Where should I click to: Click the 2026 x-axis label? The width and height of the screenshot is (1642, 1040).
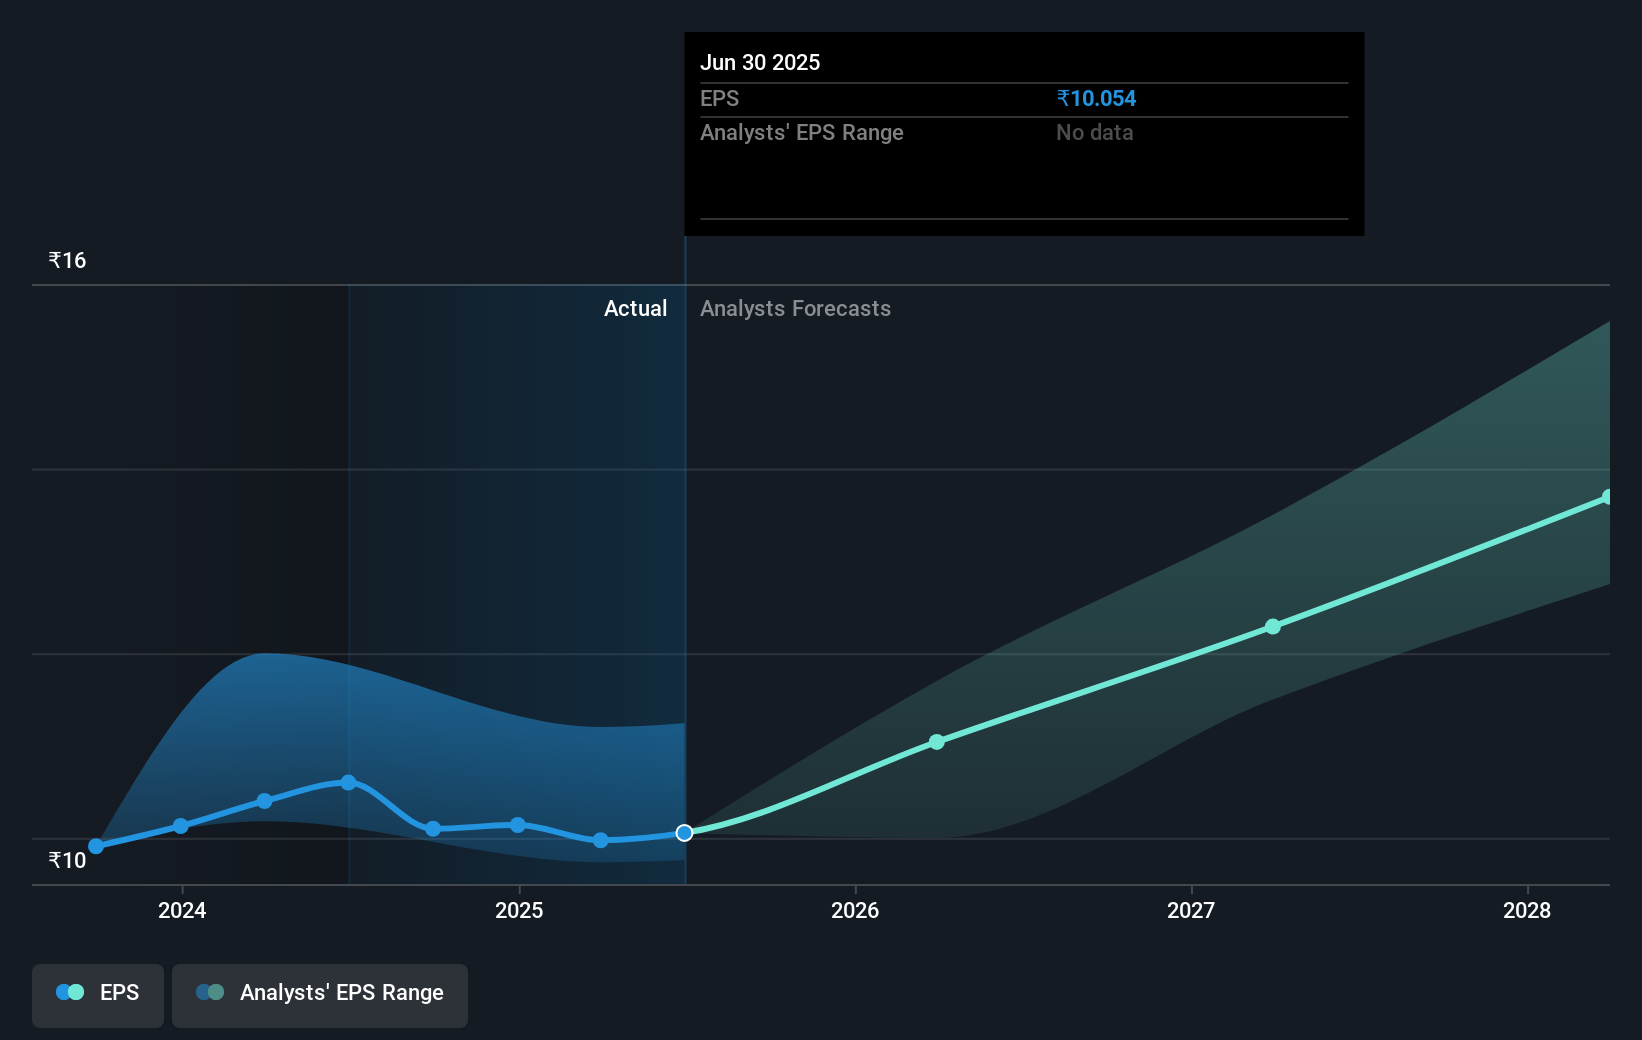pos(855,910)
